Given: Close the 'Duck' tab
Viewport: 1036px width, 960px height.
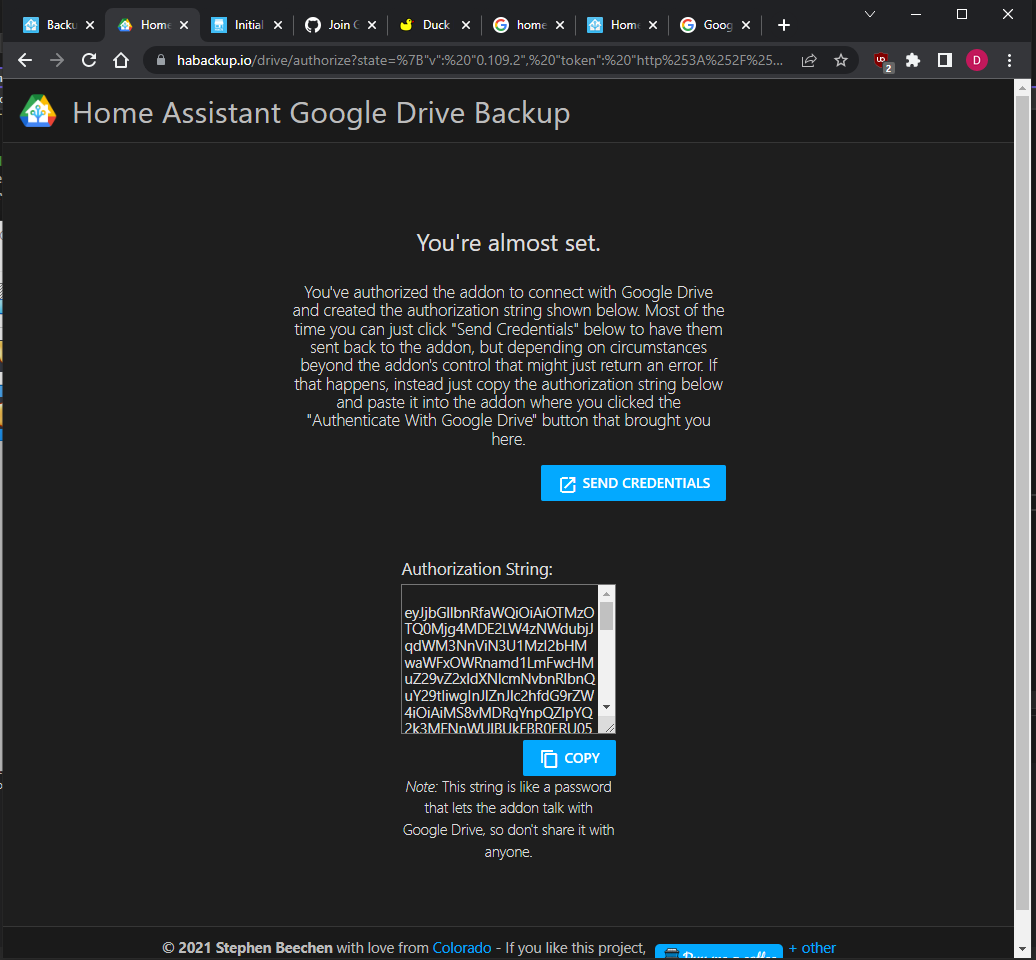Looking at the screenshot, I should point(466,25).
